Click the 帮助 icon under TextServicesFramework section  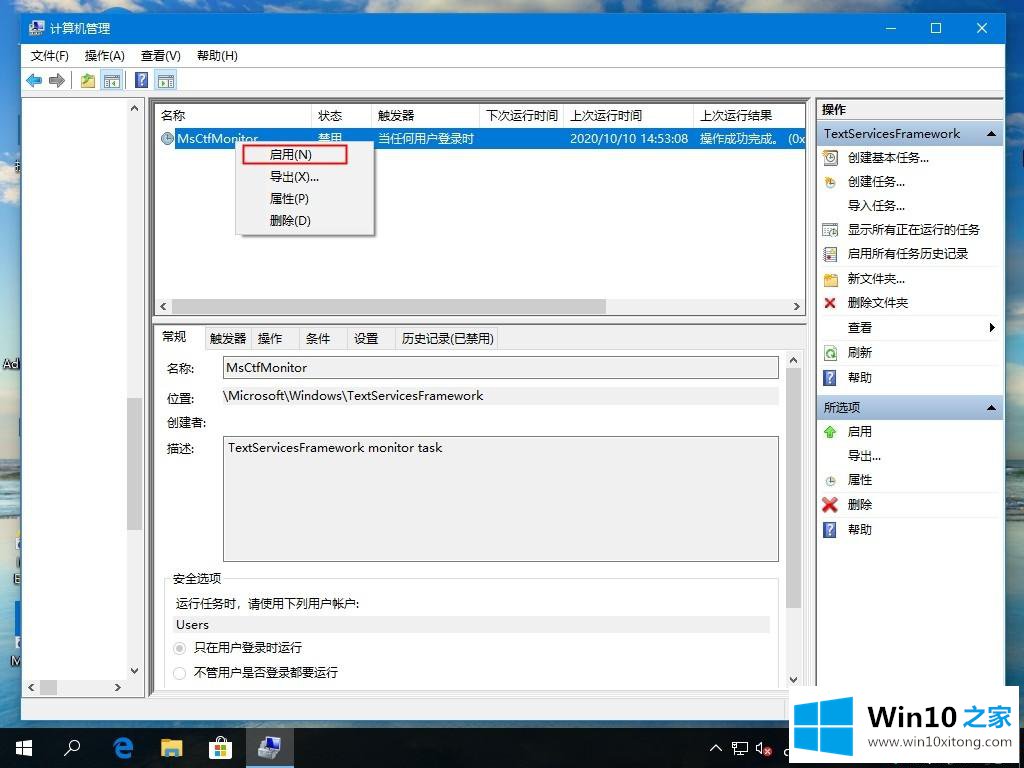(830, 377)
